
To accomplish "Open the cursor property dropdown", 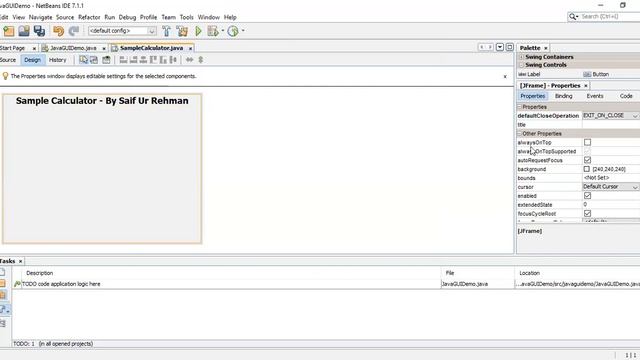I will (635, 187).
